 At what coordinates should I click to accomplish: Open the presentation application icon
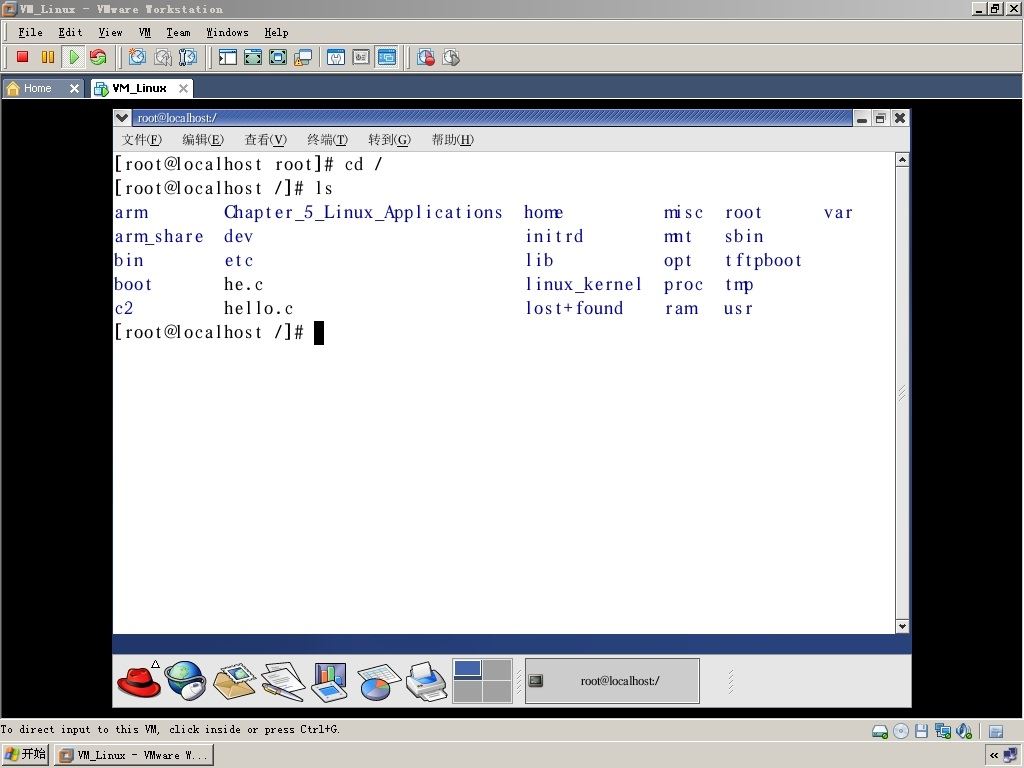pos(329,681)
